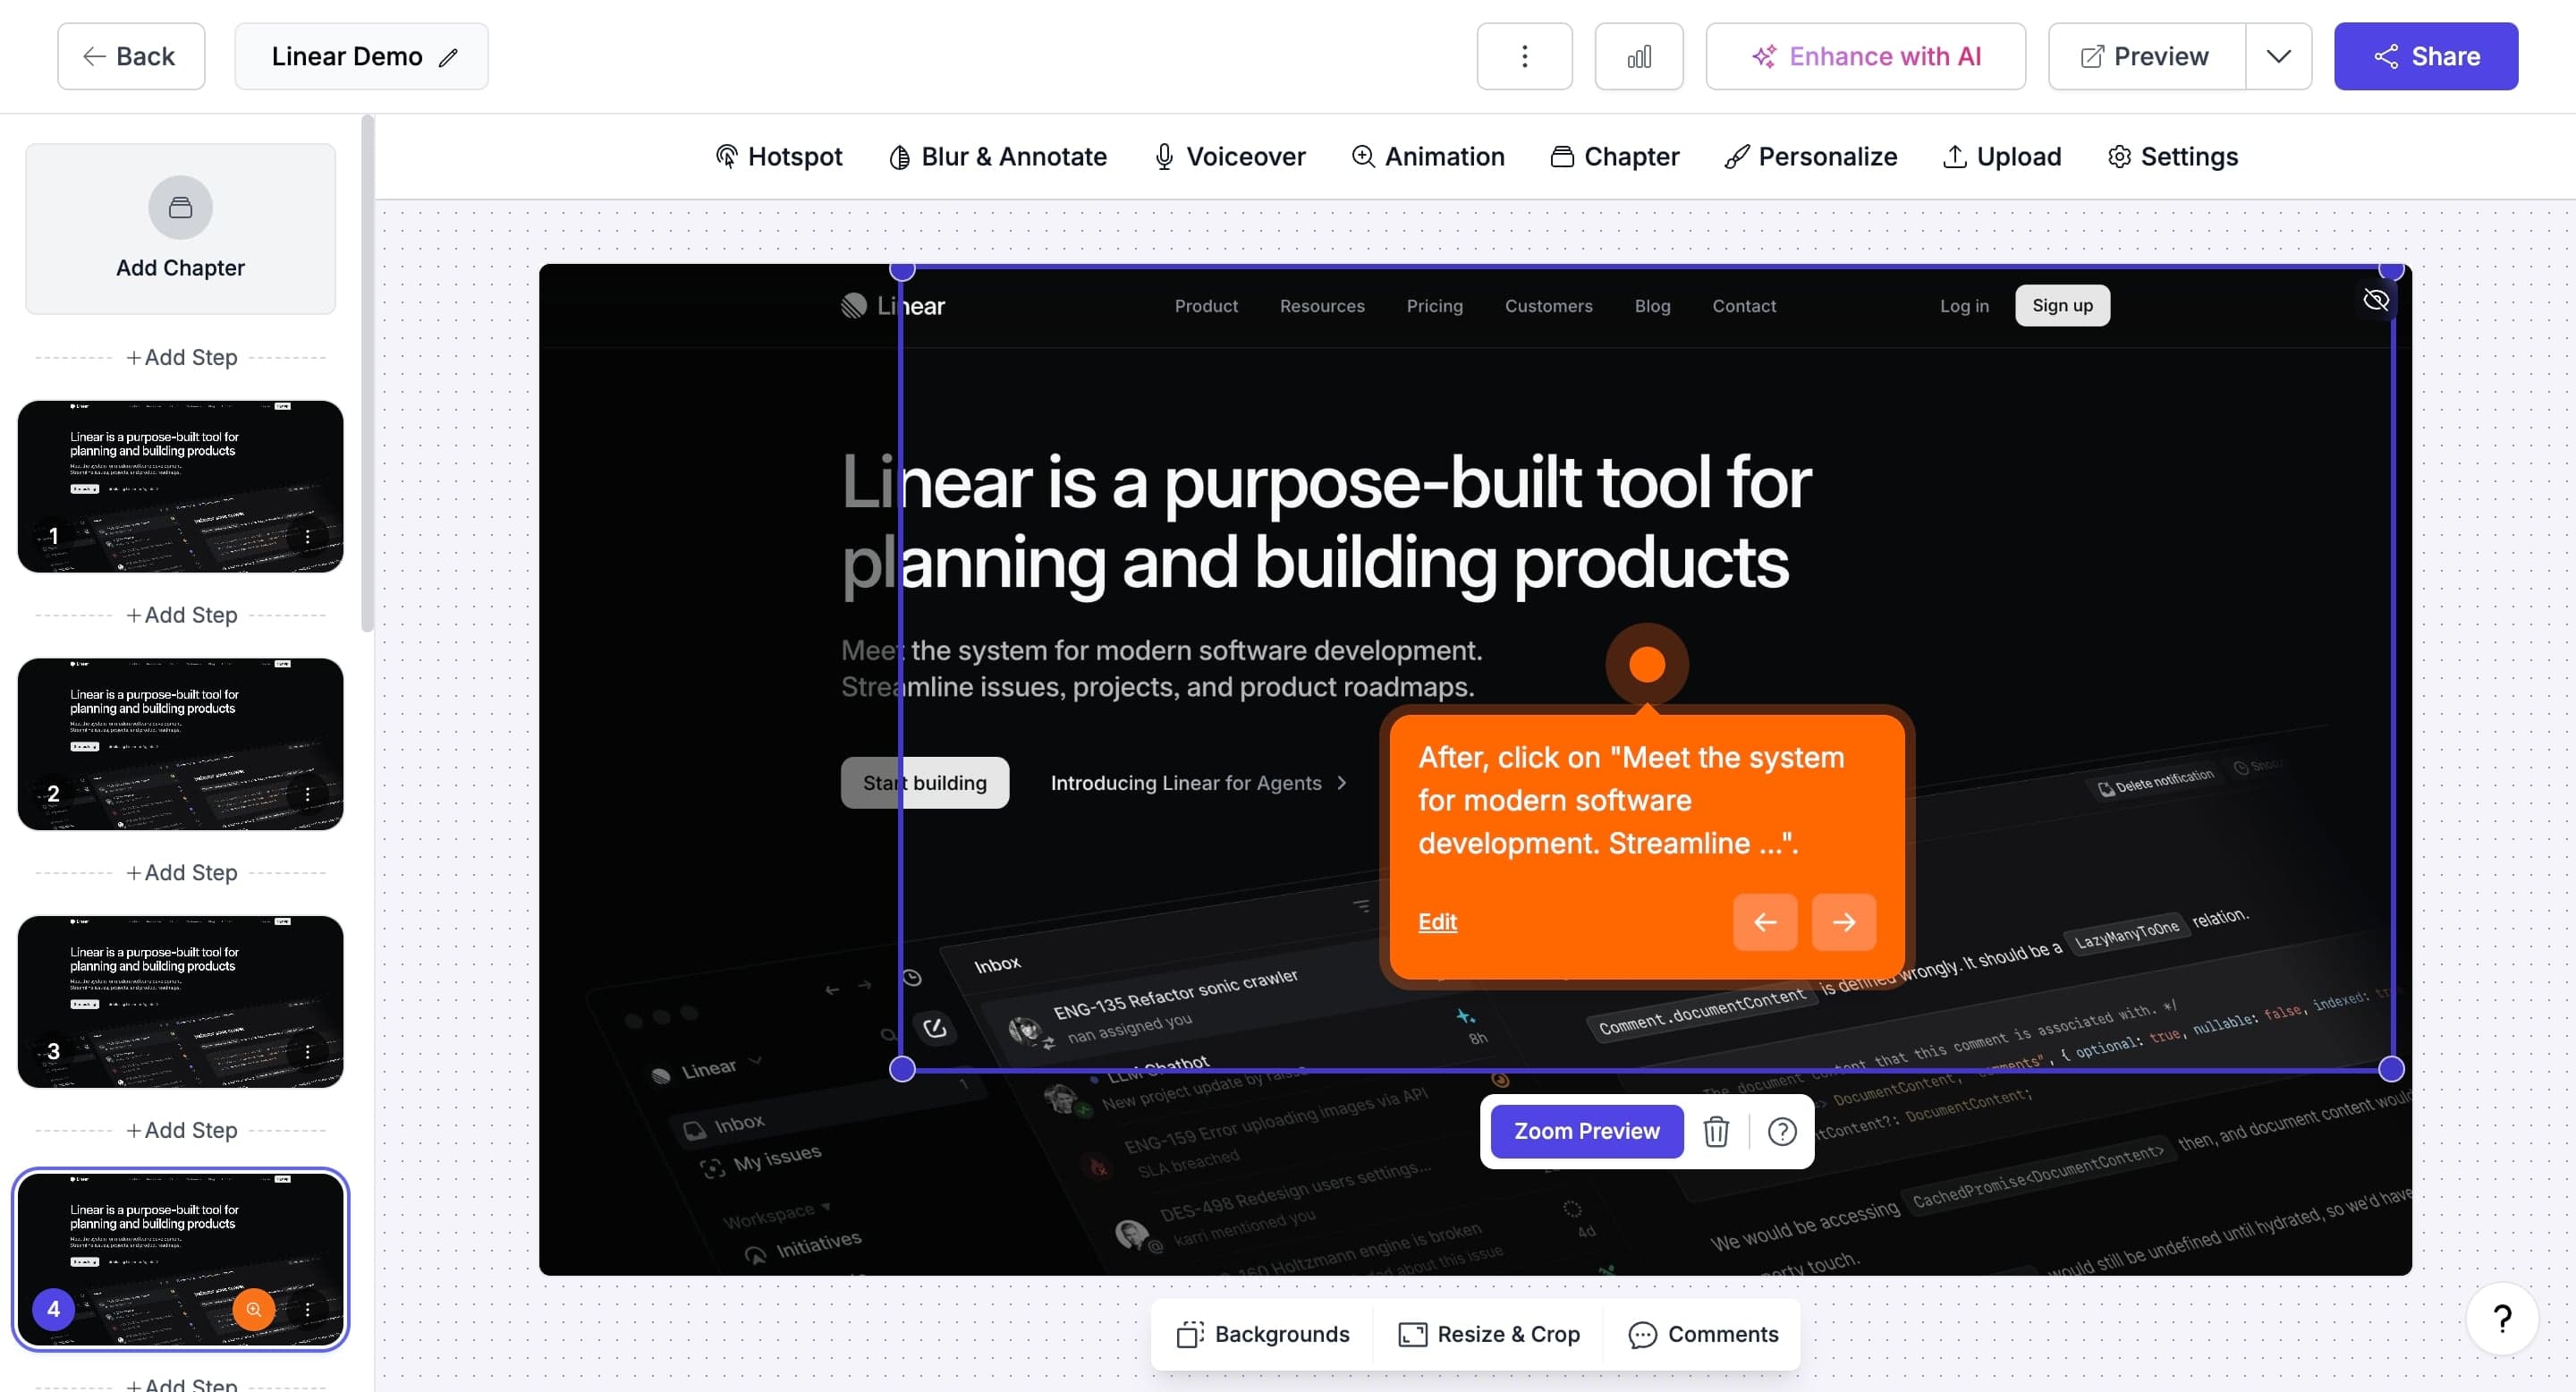The image size is (2576, 1392).
Task: Click Pricing in captured Linear nav
Action: pos(1434,306)
